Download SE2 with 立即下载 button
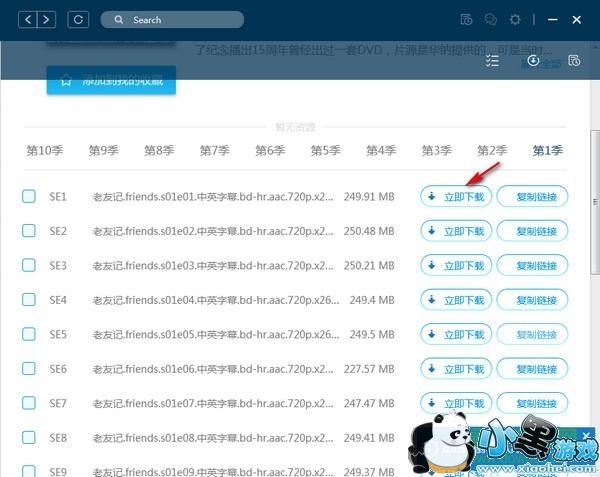600x477 pixels. pyautogui.click(x=456, y=231)
